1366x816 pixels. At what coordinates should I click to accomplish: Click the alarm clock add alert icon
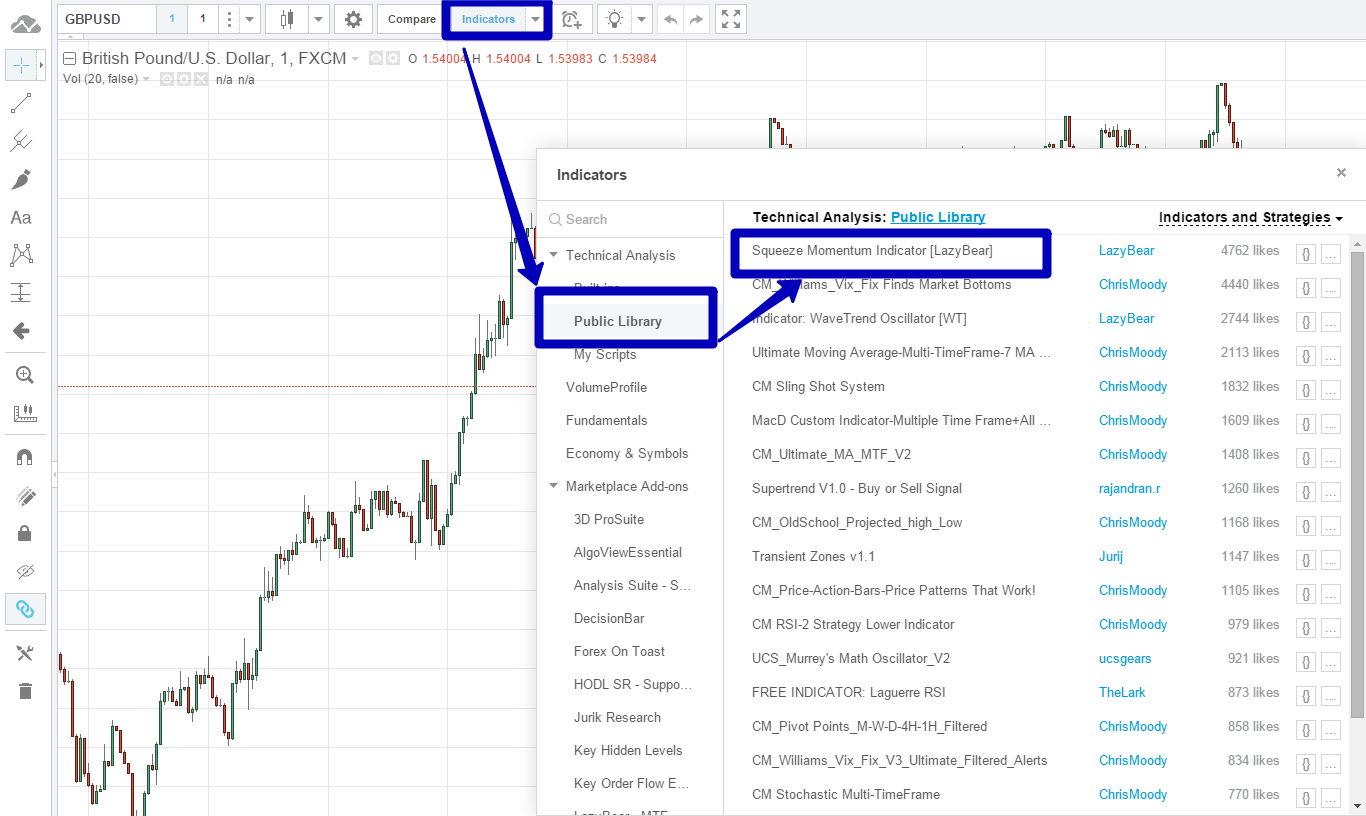coord(571,19)
